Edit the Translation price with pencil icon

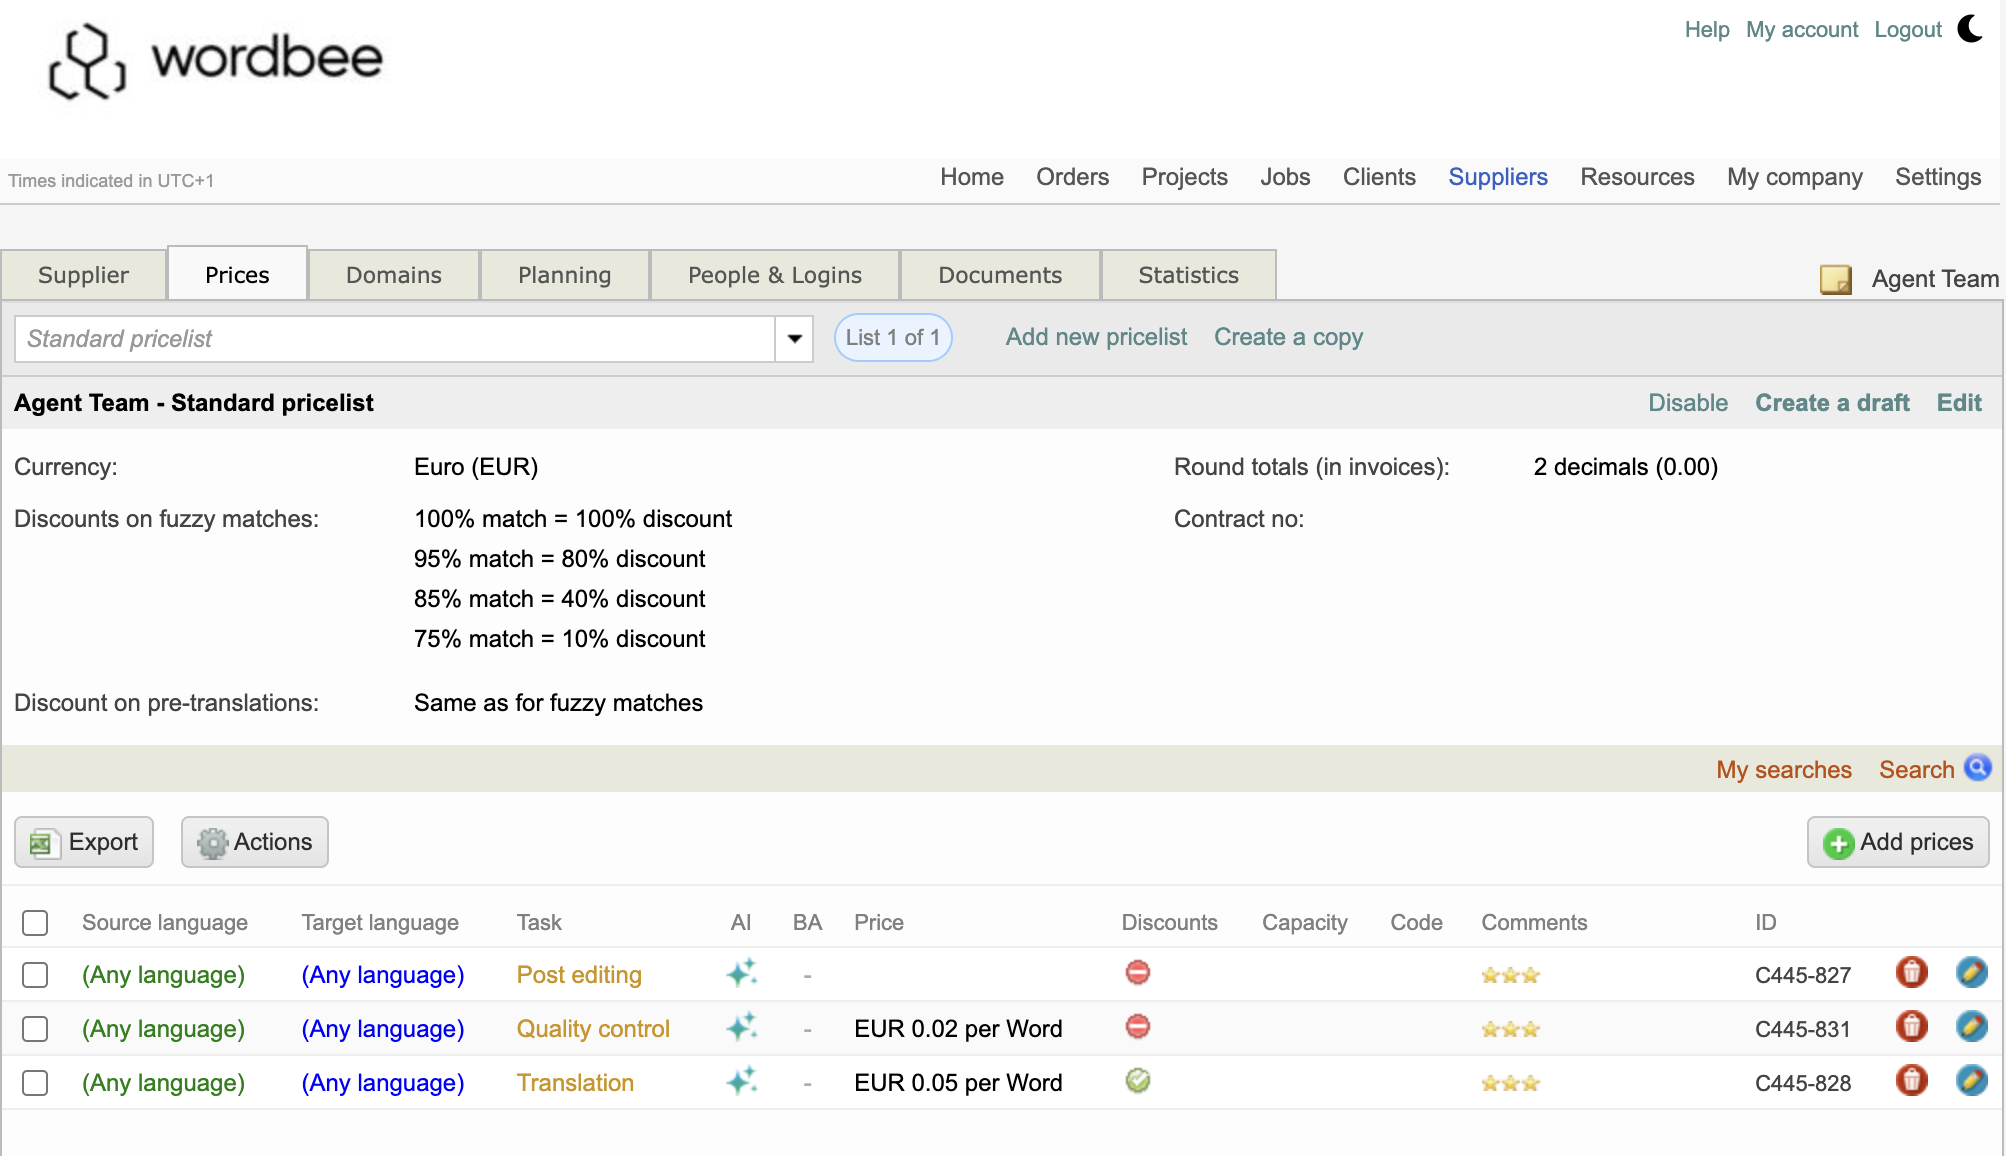click(1971, 1081)
